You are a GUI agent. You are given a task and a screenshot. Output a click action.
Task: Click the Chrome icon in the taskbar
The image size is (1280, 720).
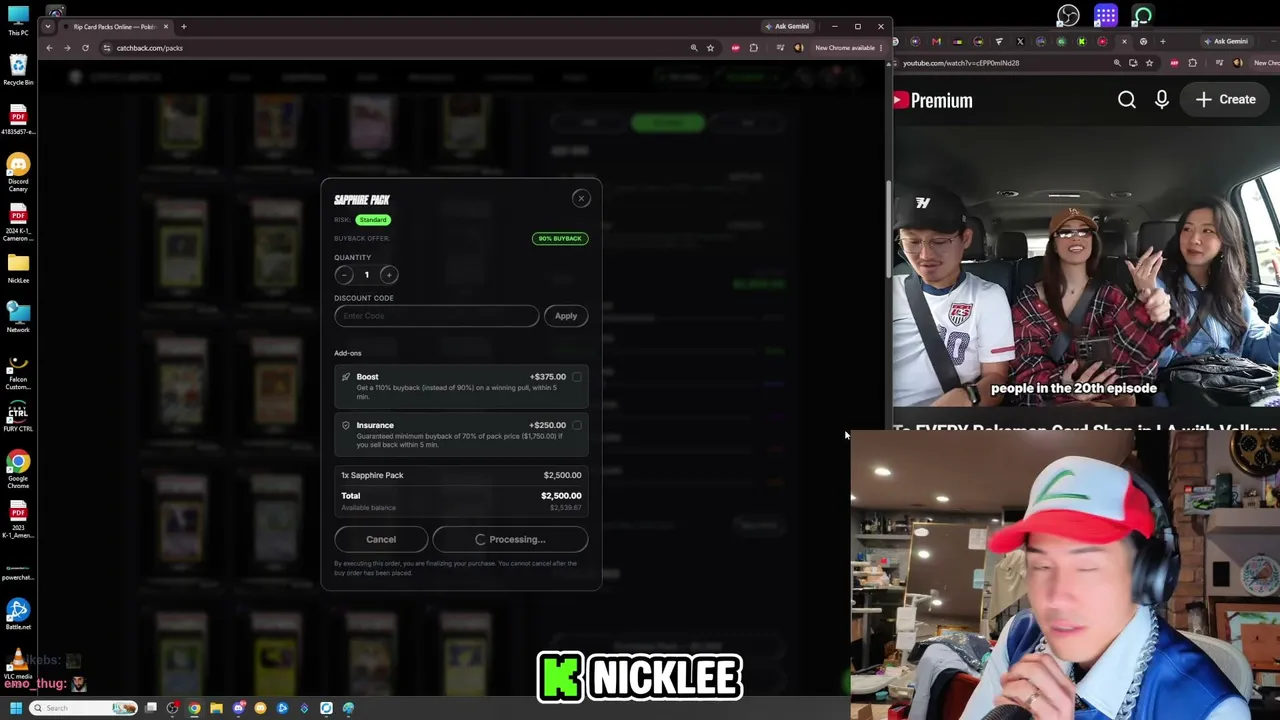click(x=194, y=708)
